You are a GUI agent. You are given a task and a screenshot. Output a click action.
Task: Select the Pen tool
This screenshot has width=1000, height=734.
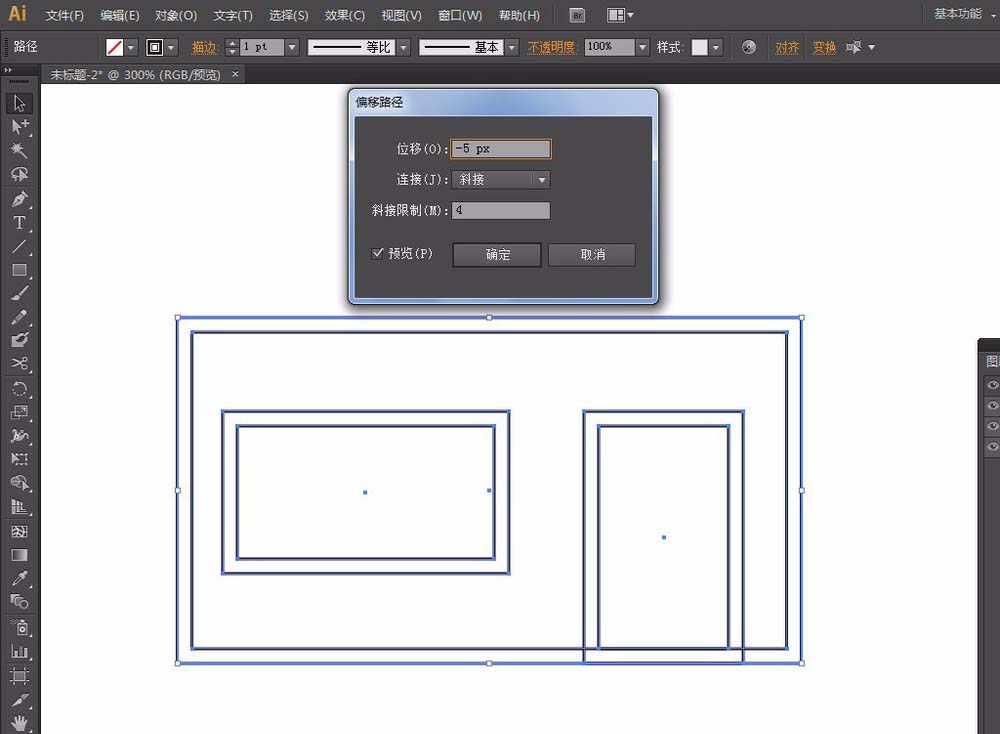click(19, 199)
